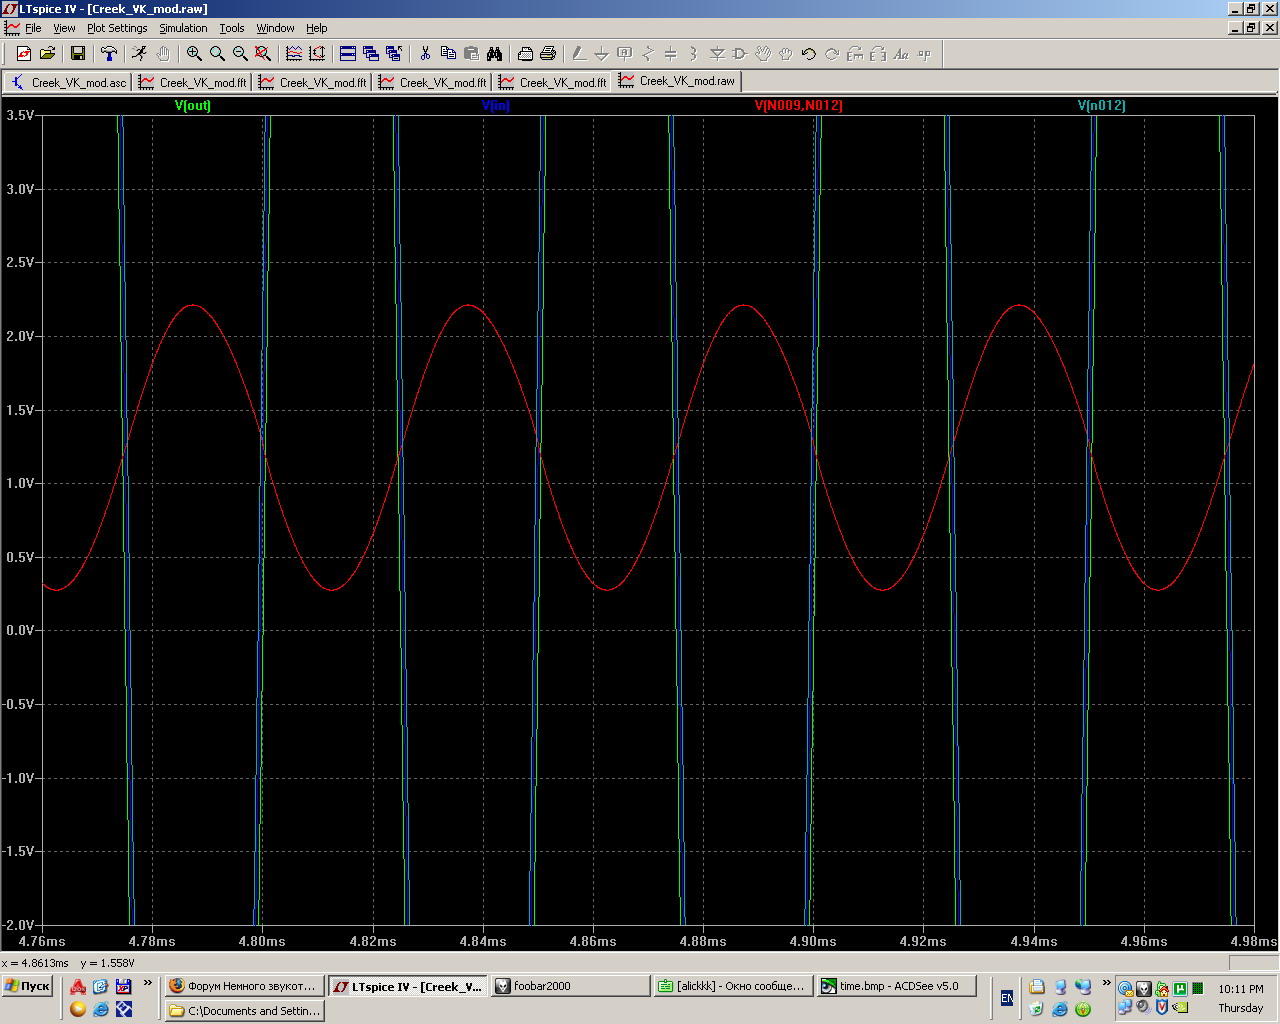Switch to foobar2000 in the taskbar
This screenshot has width=1280, height=1024.
[x=570, y=986]
